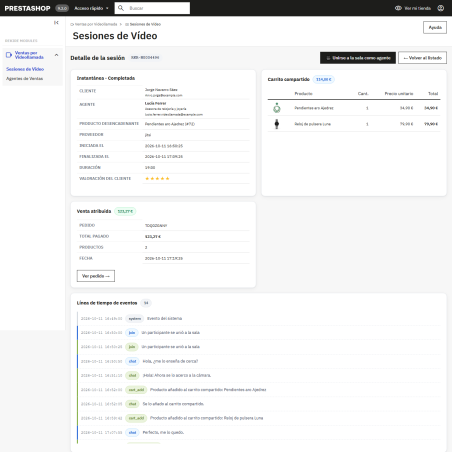
Task: Click the cart_add tag for Reloj de pulsera Luna
Action: click(x=136, y=418)
